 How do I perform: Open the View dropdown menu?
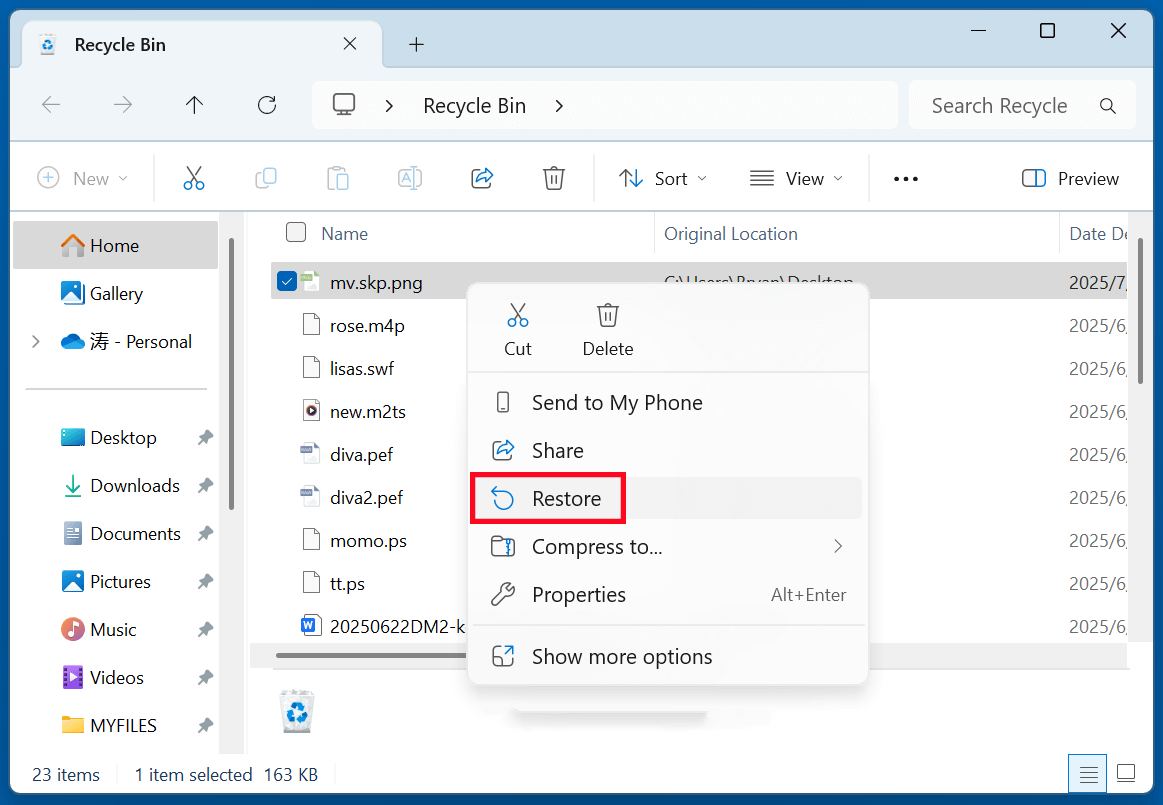797,178
